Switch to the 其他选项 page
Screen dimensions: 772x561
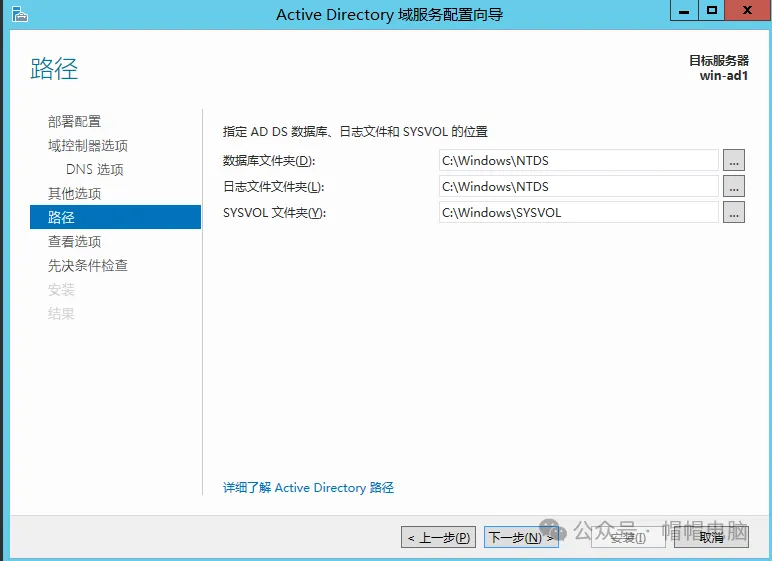click(x=75, y=193)
